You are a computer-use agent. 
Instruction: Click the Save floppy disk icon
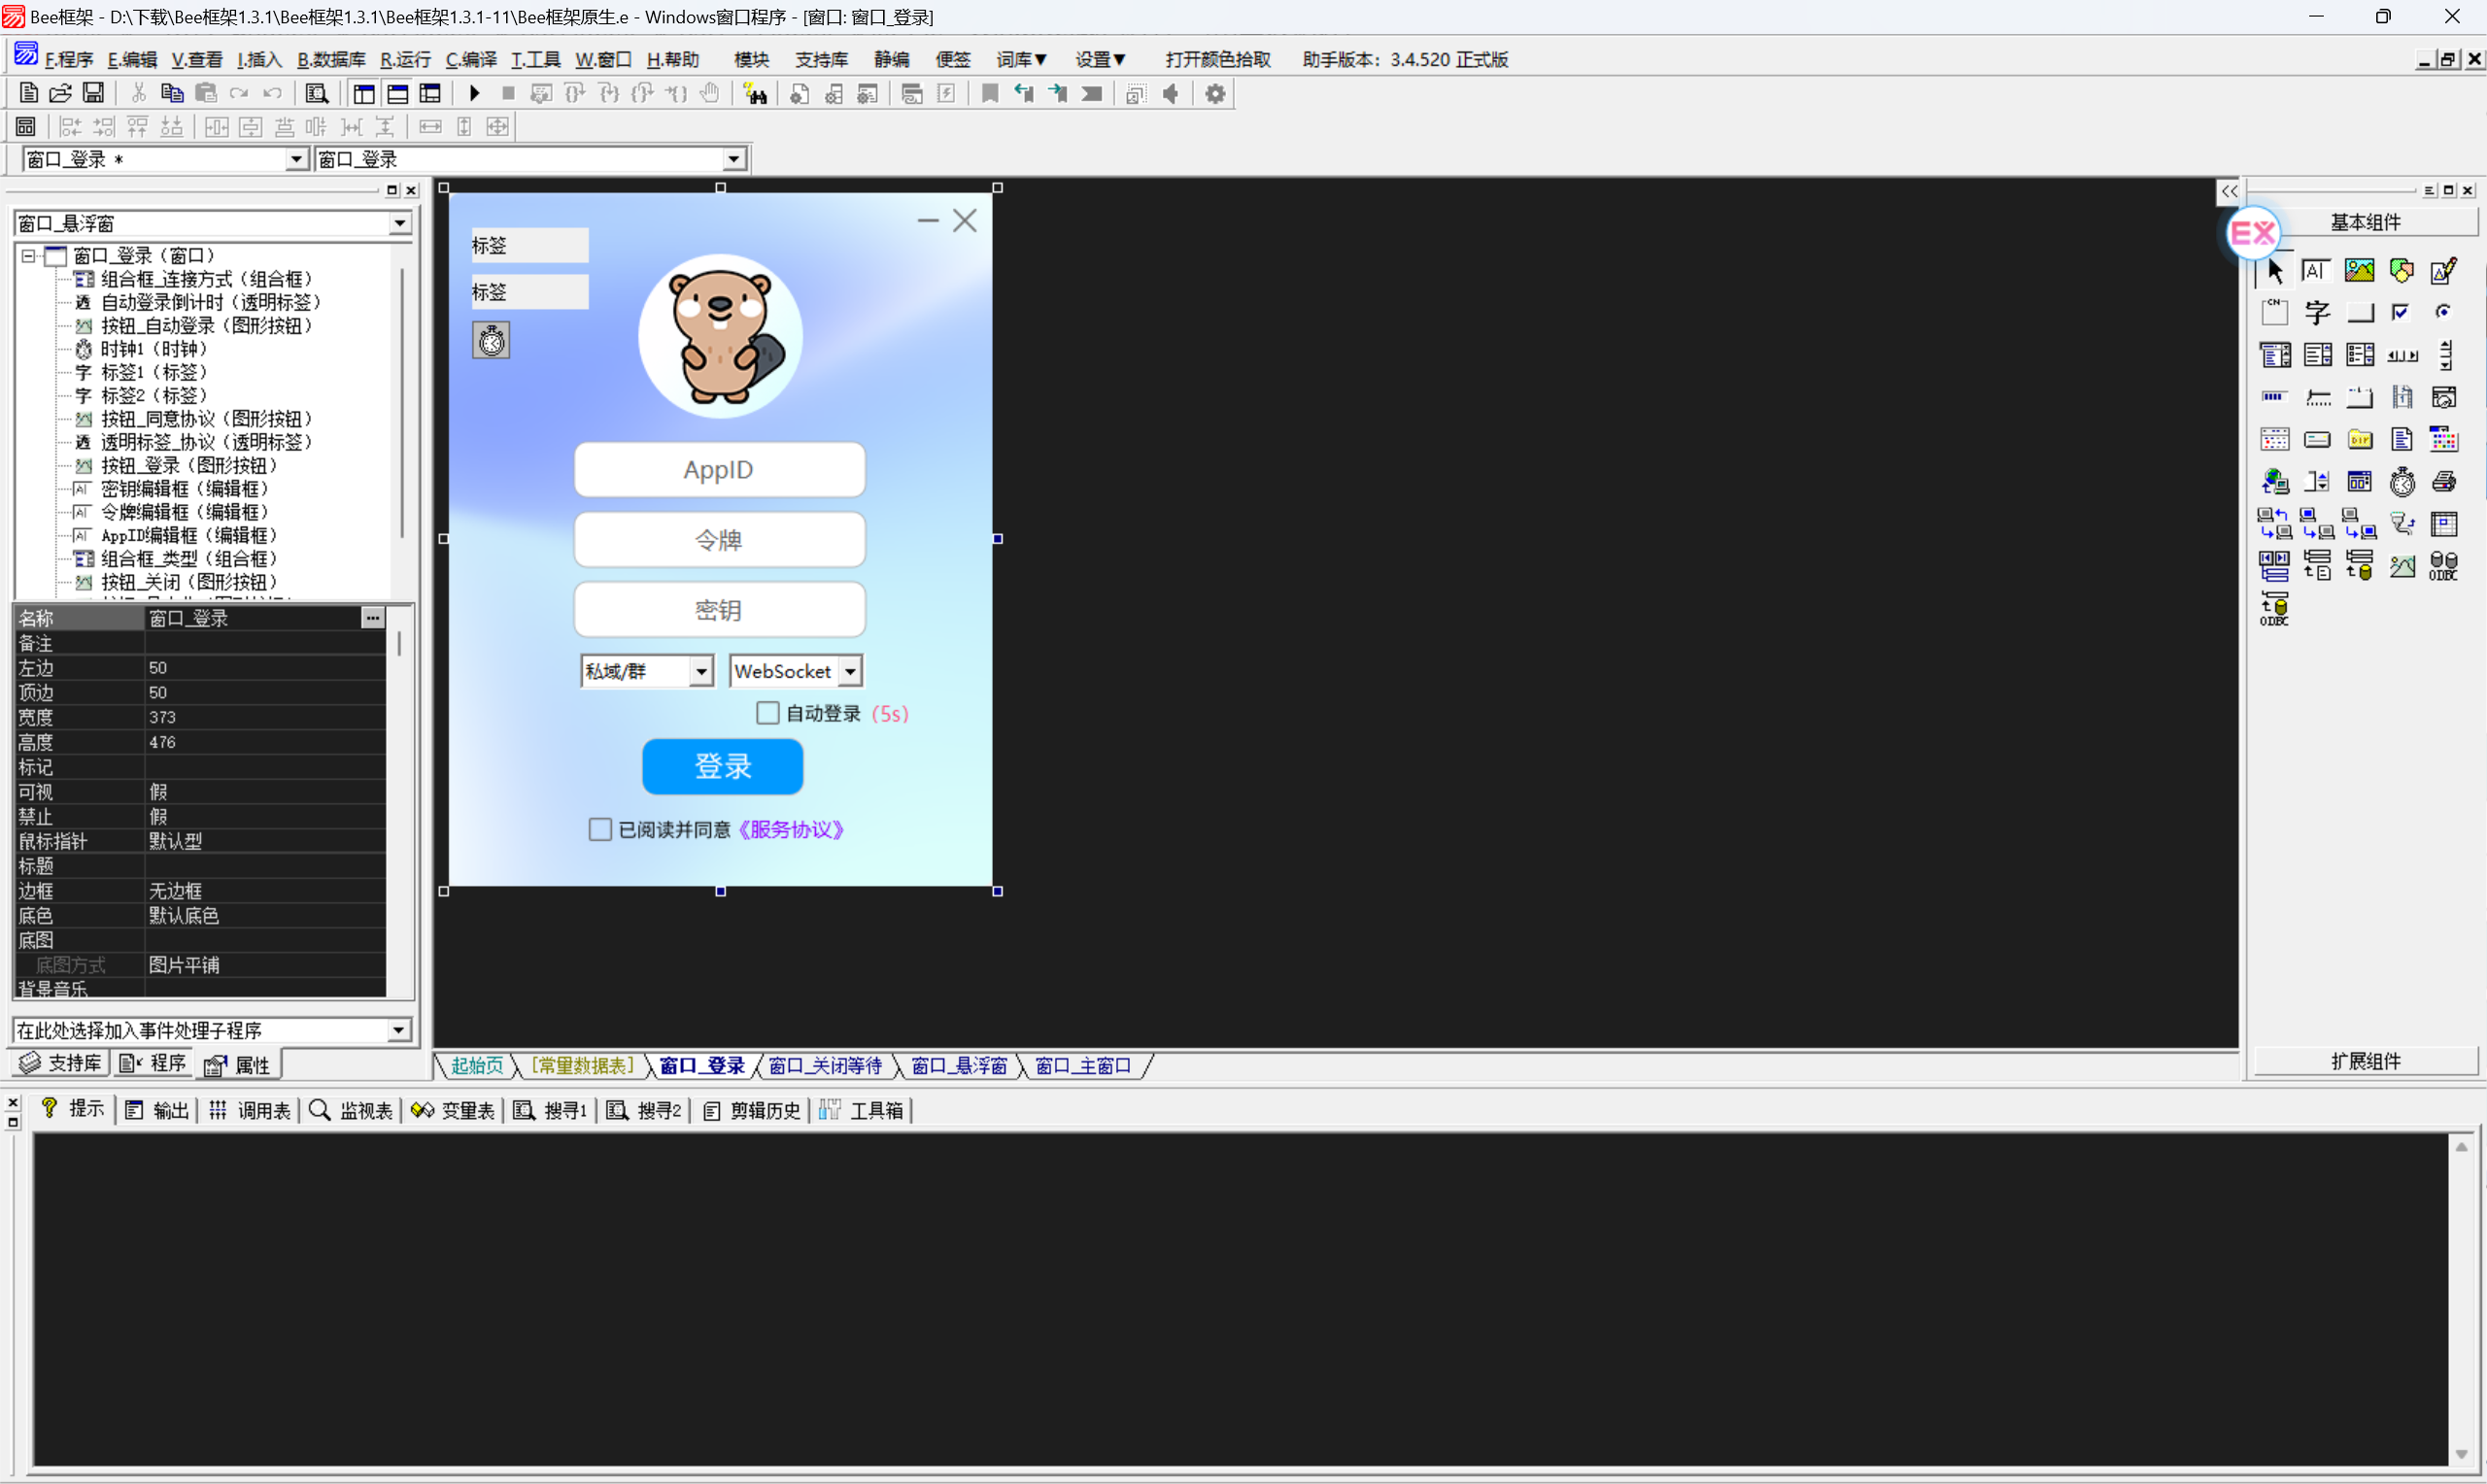click(x=93, y=93)
